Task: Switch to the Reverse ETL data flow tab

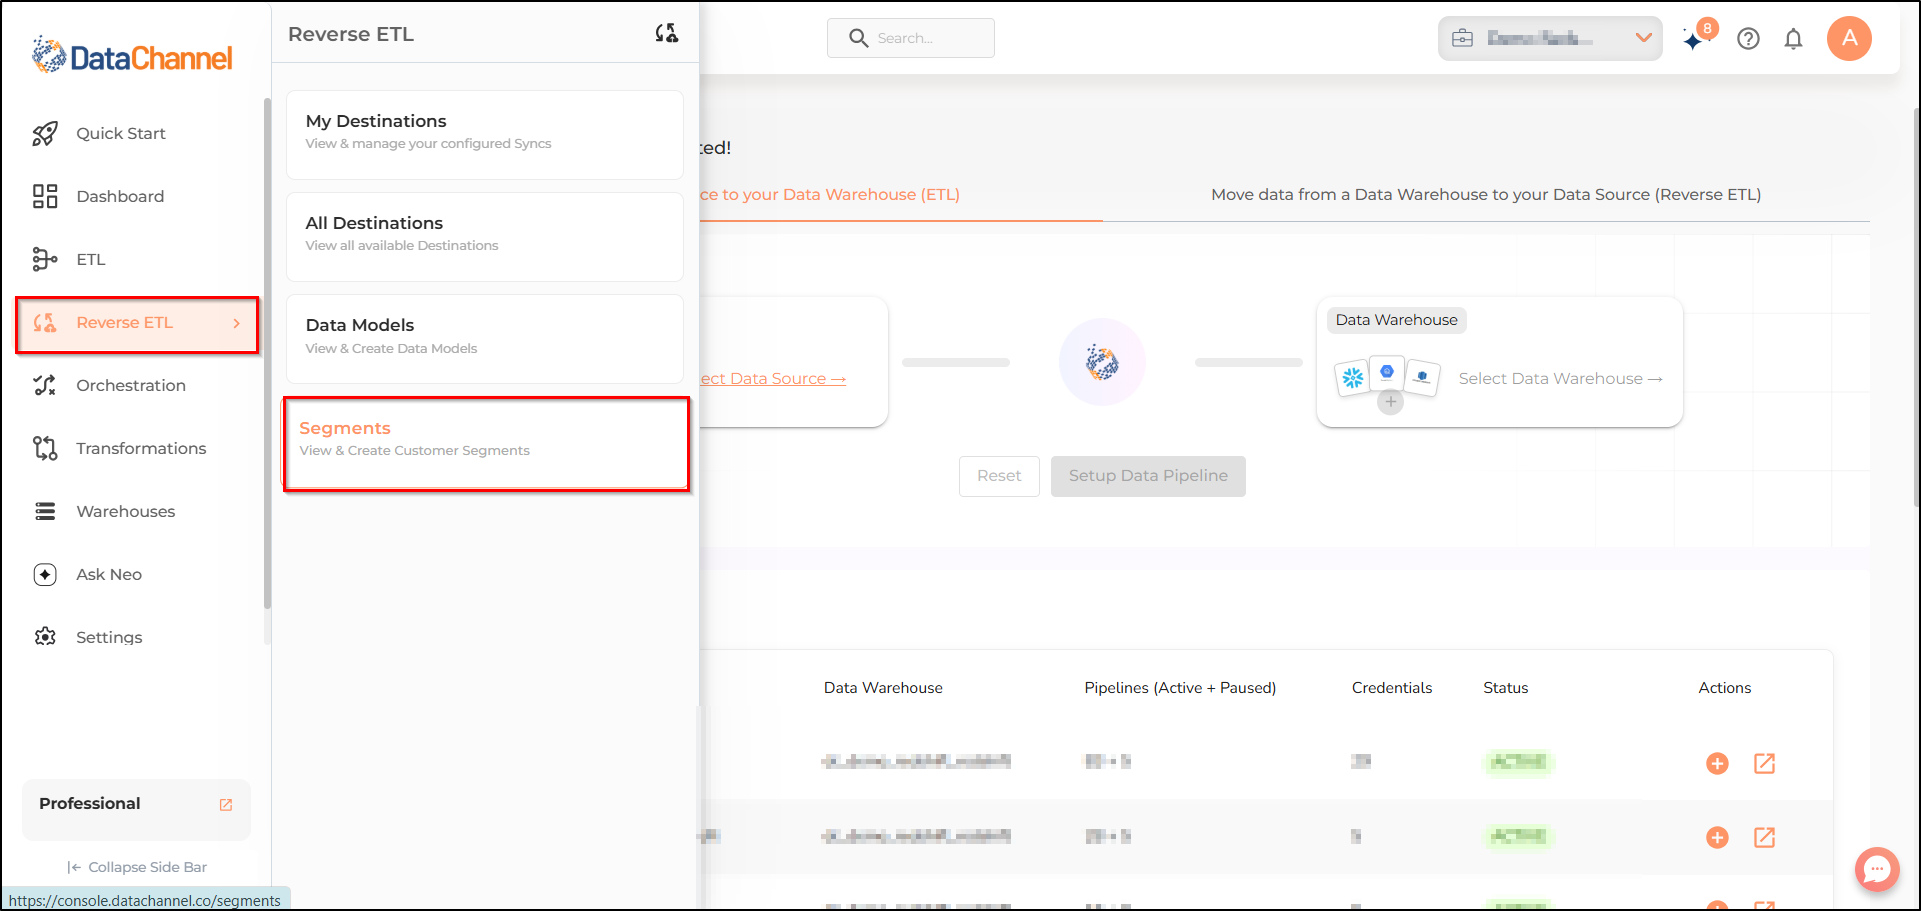Action: [x=1486, y=195]
